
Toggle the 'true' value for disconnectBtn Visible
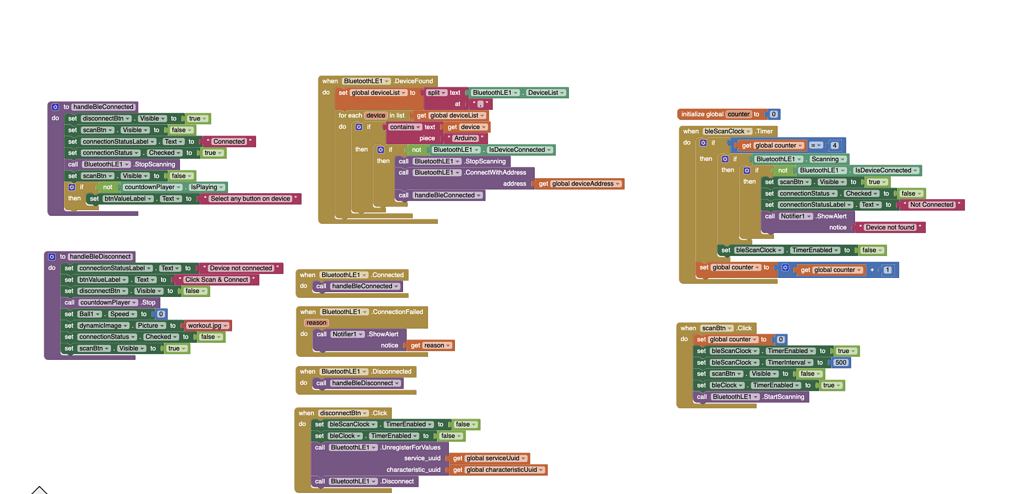coord(195,118)
